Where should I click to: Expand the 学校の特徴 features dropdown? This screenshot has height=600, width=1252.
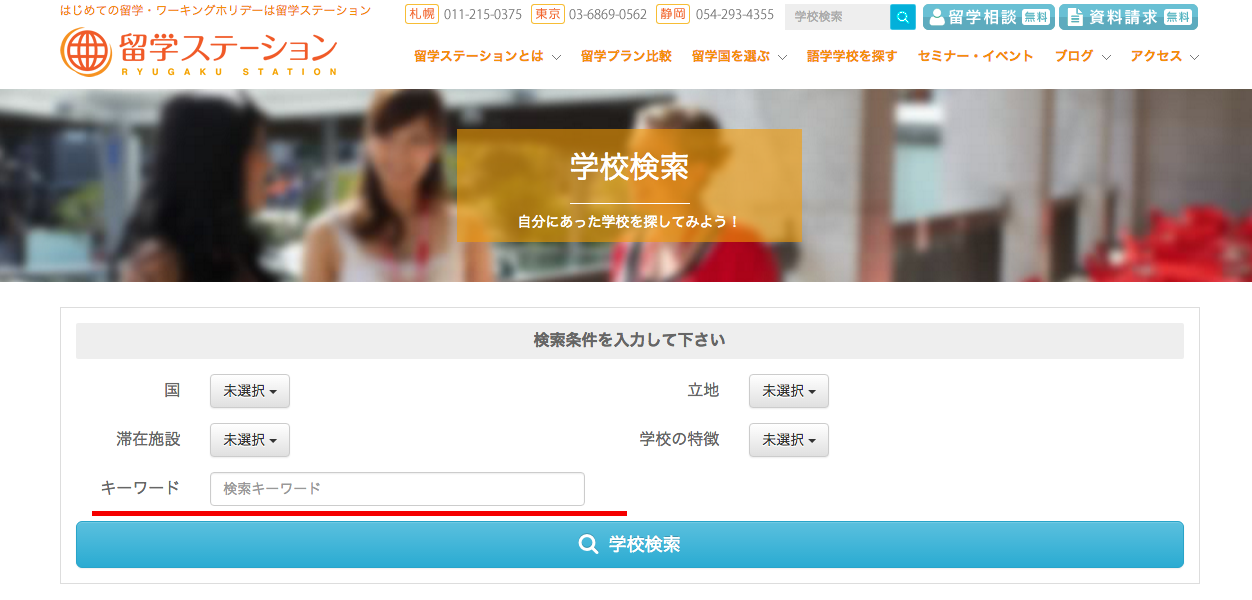(788, 440)
